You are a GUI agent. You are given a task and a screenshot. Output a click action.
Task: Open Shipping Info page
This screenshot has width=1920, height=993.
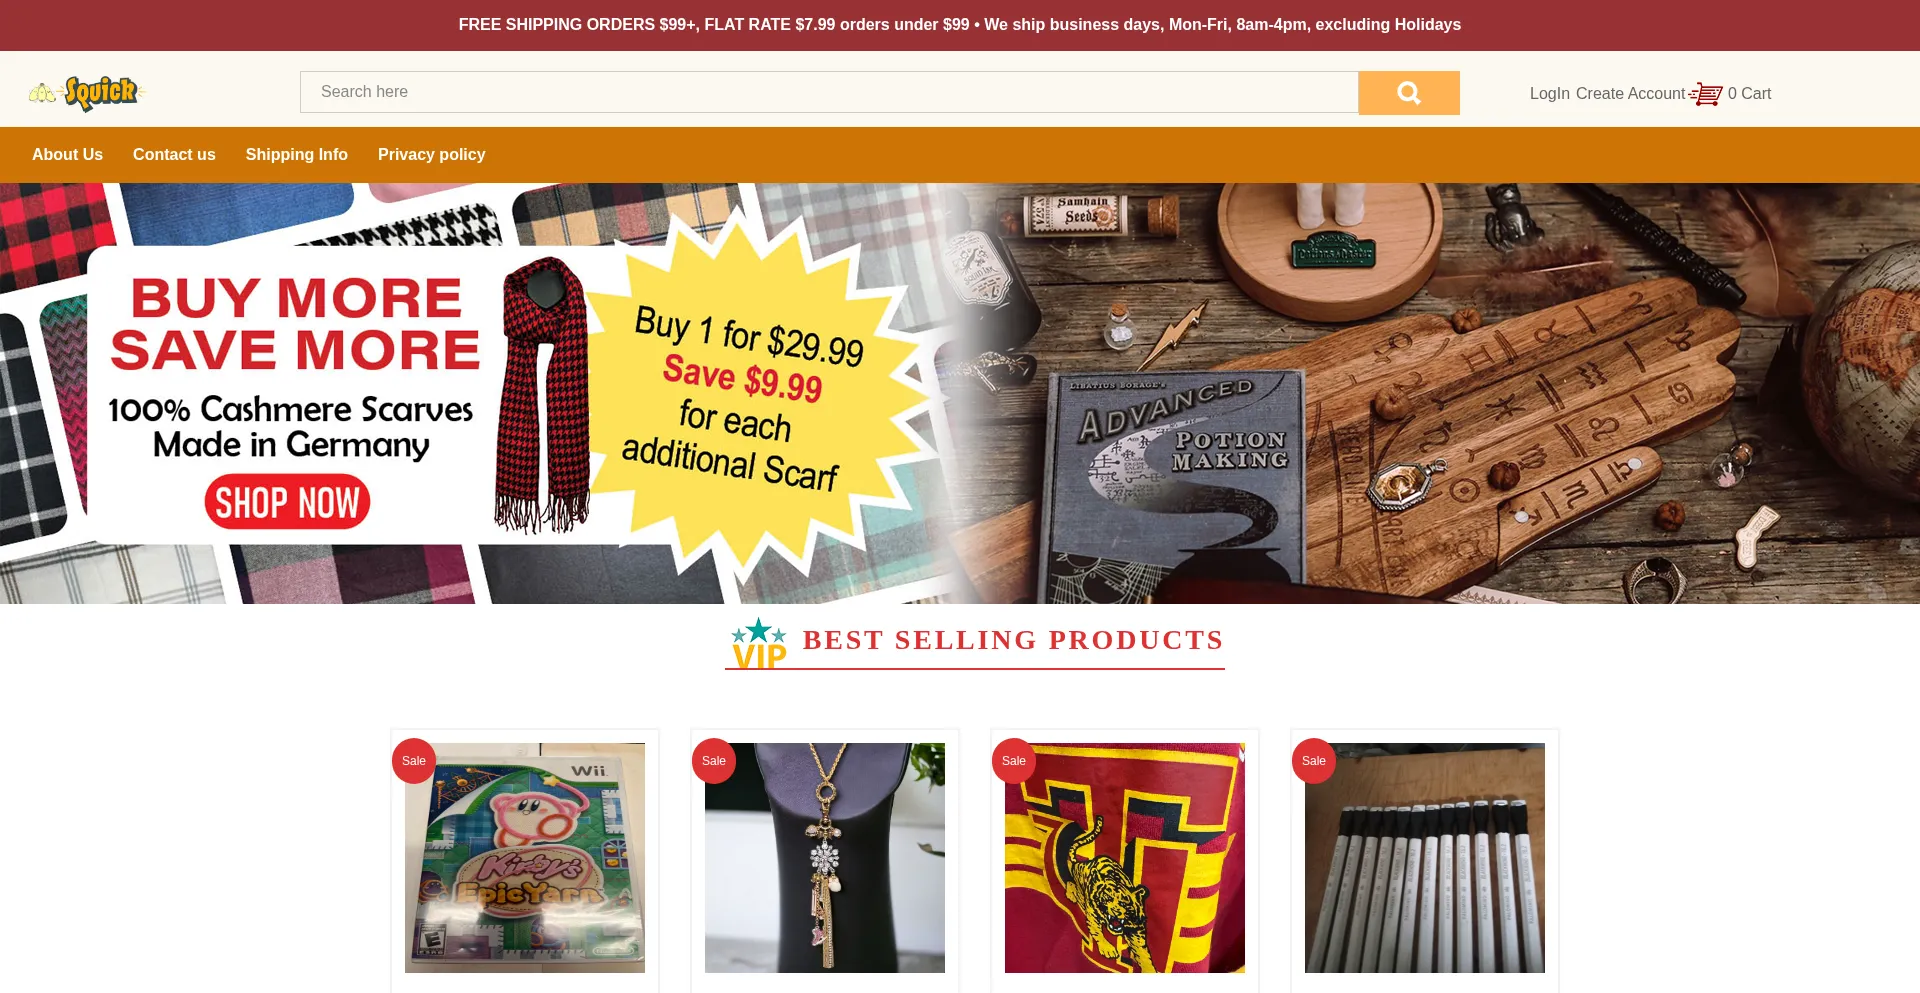[297, 155]
